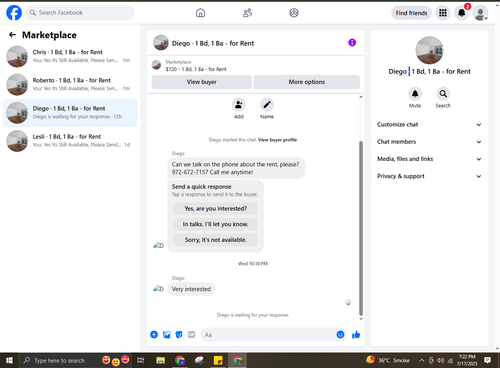Click the chat vertical scrollbar
Image resolution: width=500 pixels, height=368 pixels.
tap(361, 228)
